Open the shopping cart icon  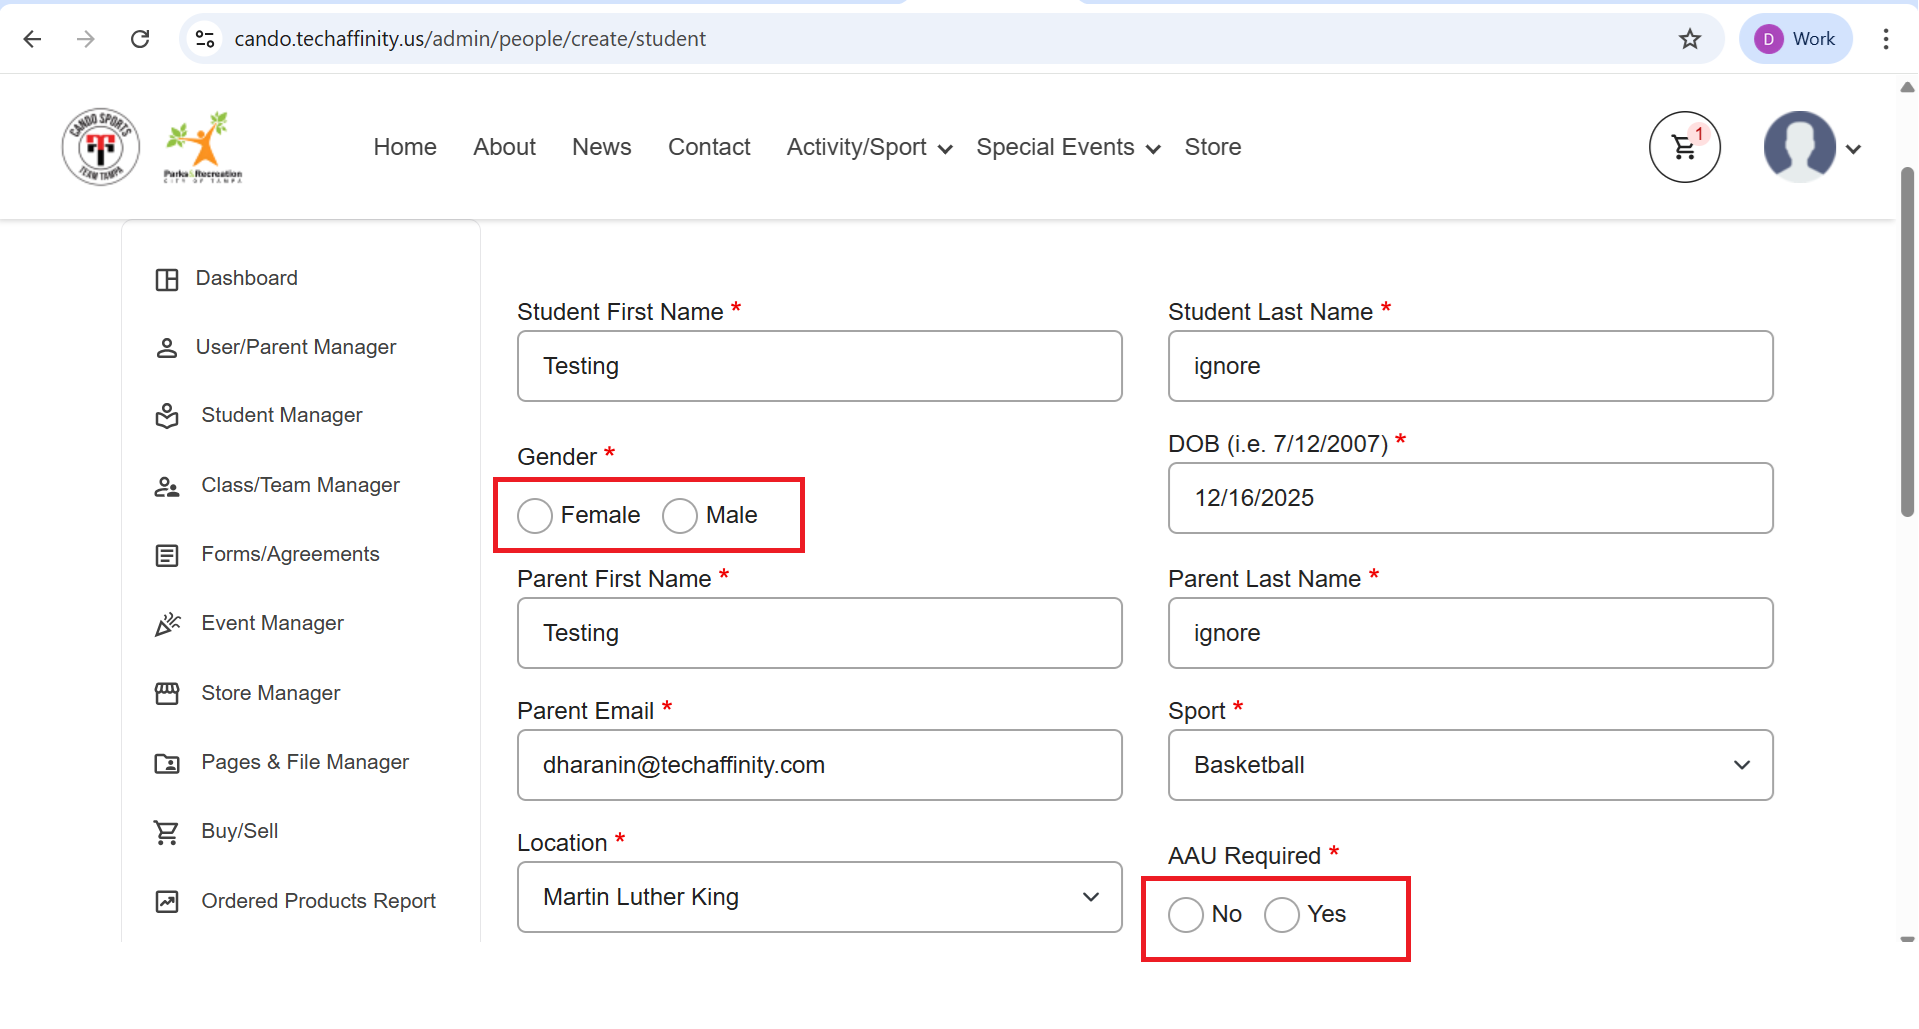(1684, 147)
